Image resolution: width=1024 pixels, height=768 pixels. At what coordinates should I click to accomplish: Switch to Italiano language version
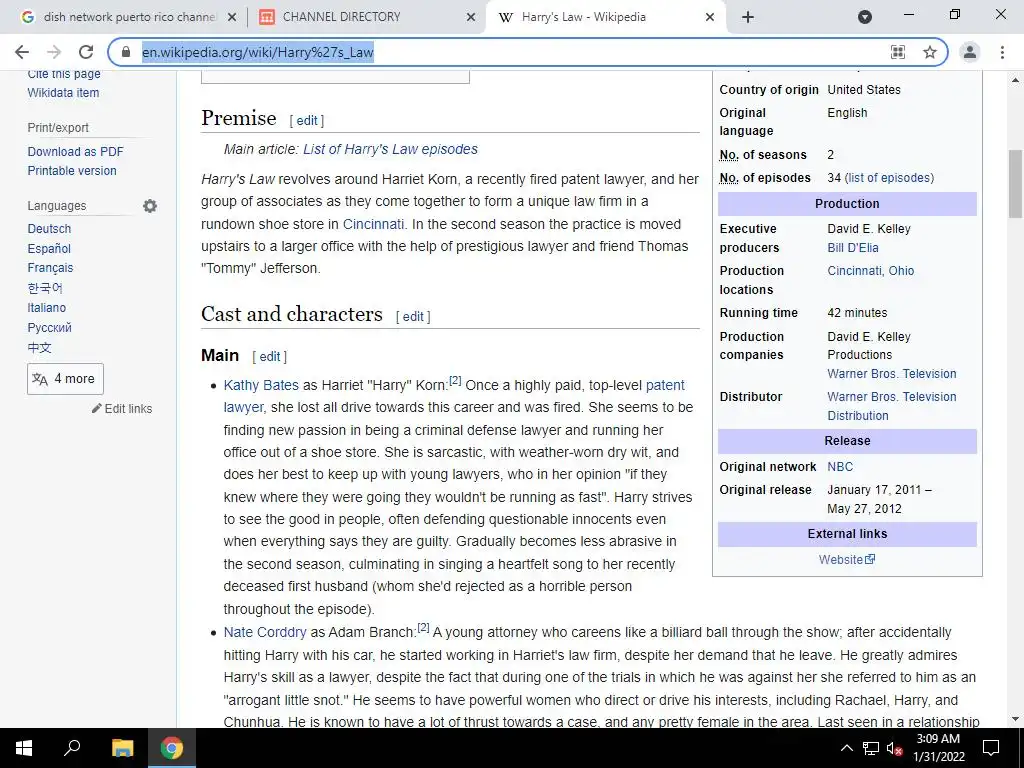[46, 308]
